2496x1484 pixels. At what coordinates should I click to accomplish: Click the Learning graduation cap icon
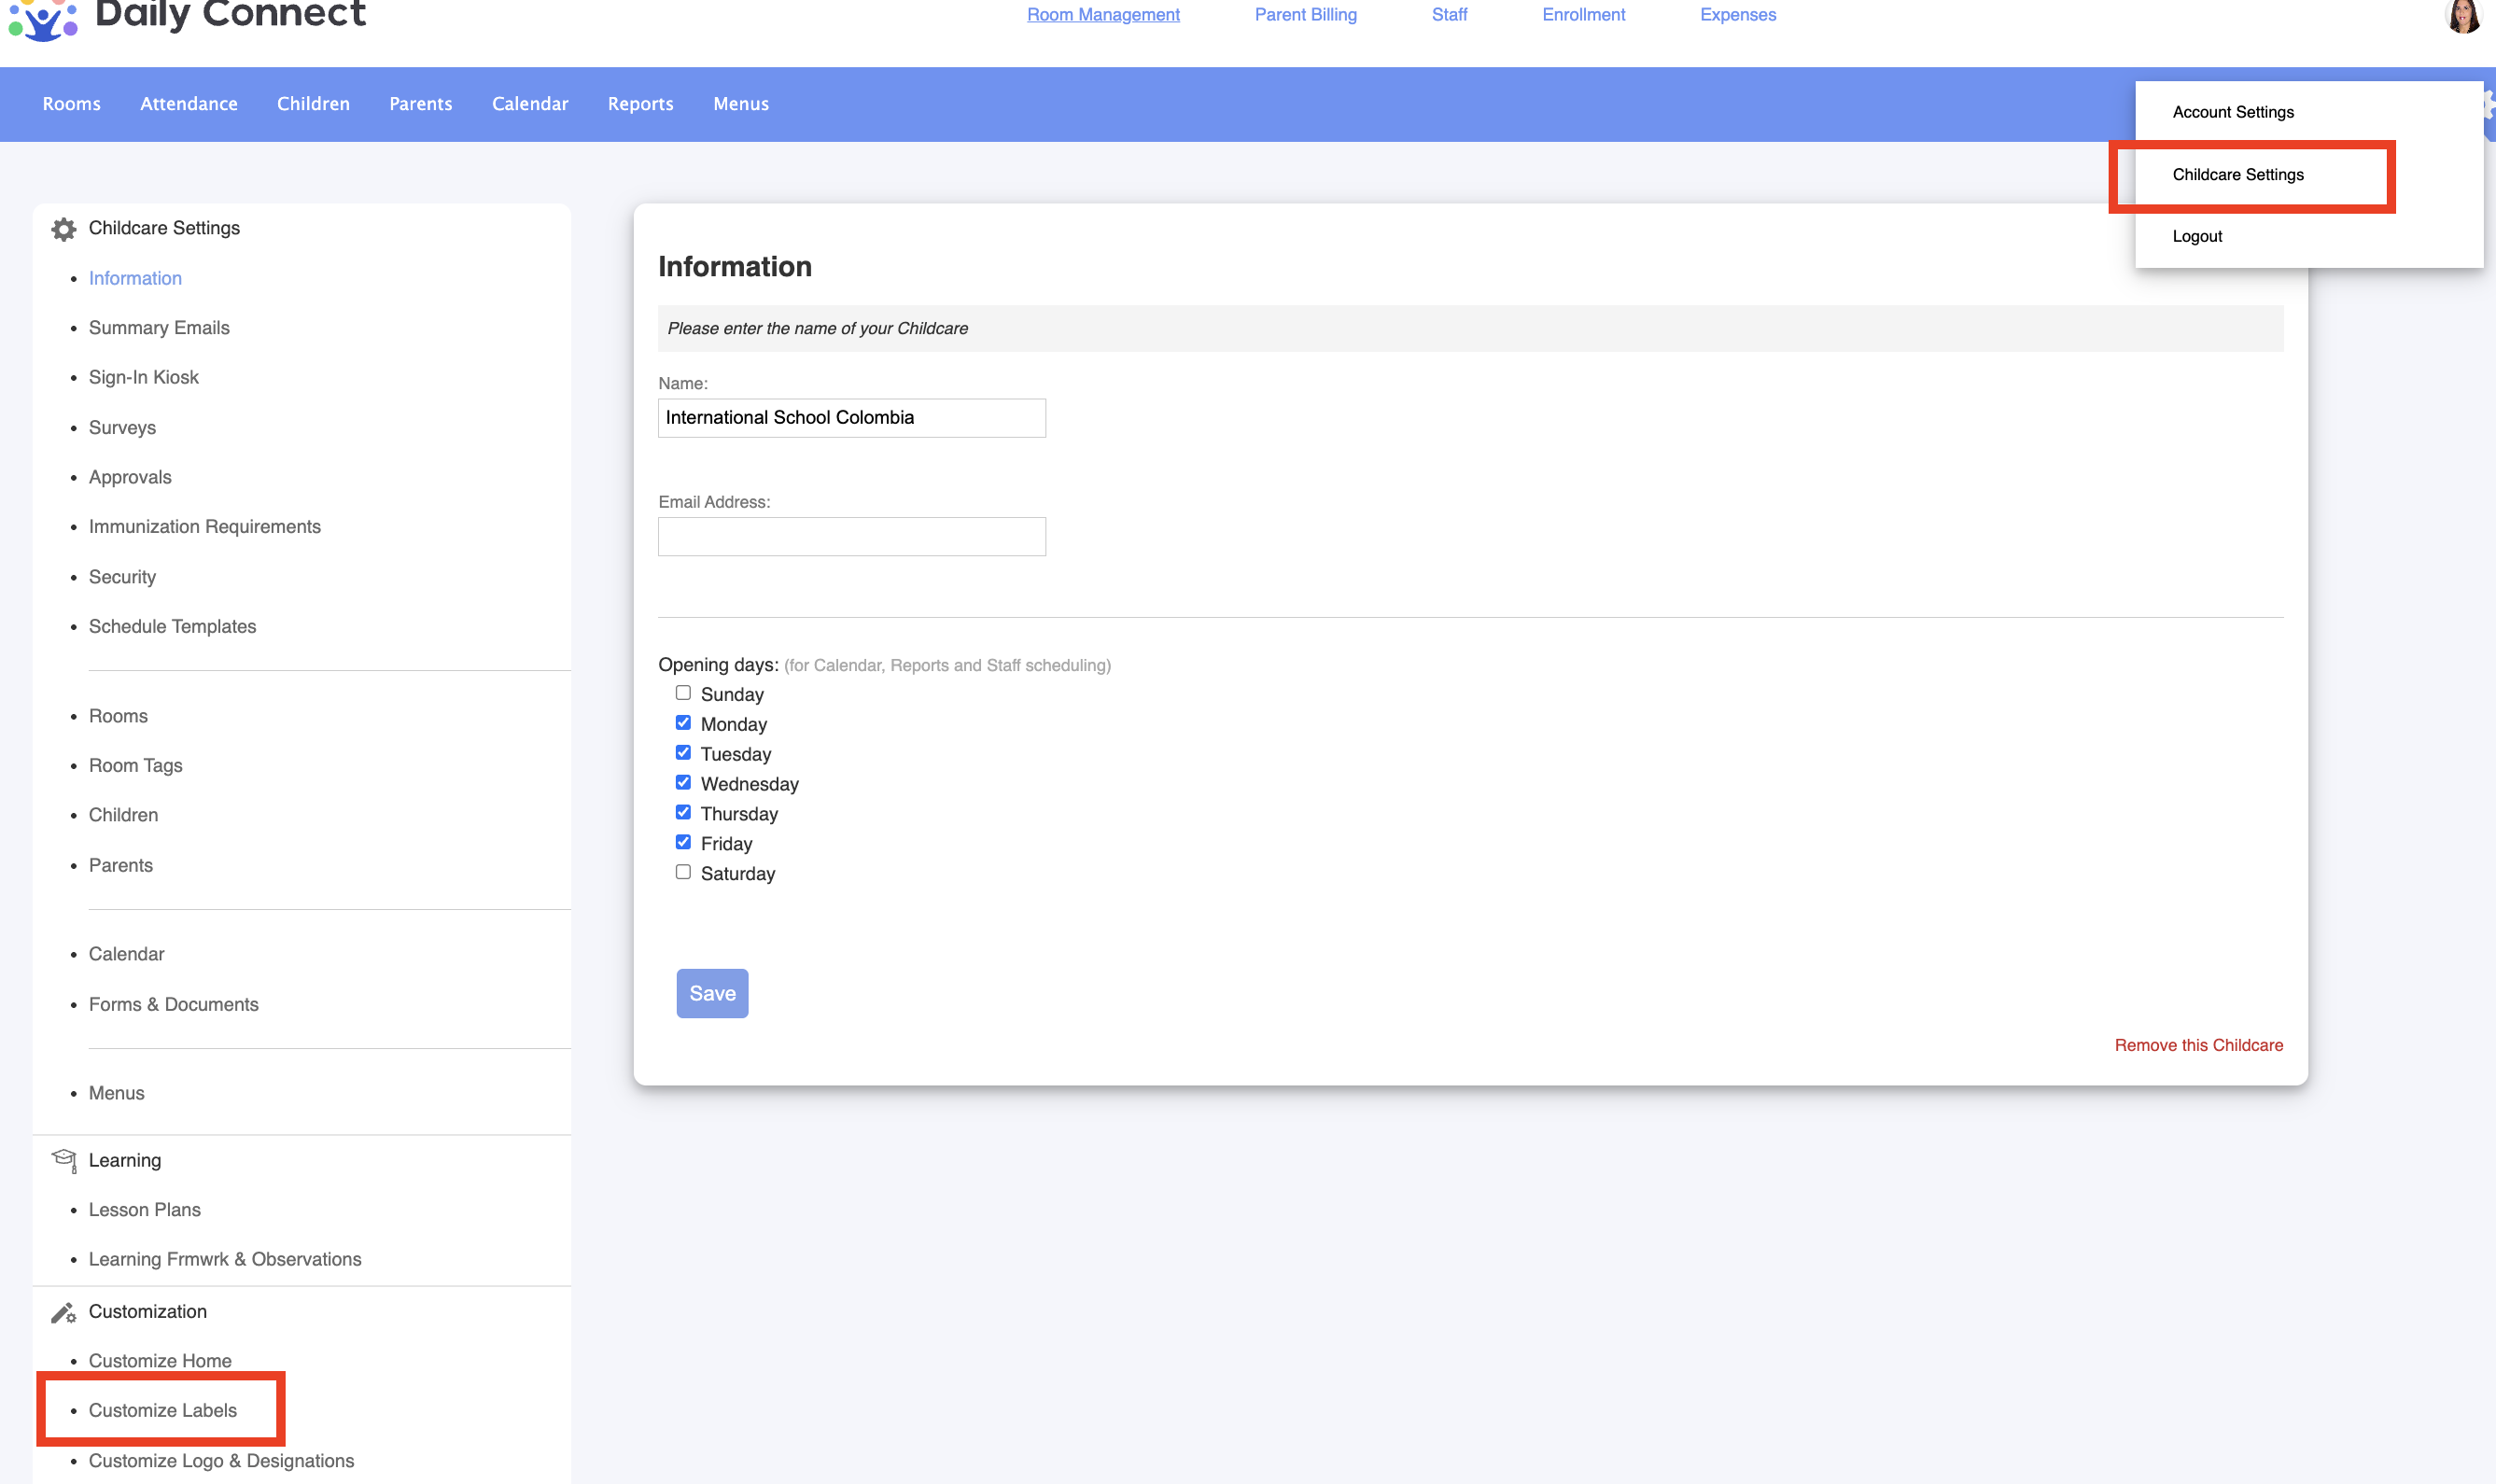pyautogui.click(x=64, y=1160)
